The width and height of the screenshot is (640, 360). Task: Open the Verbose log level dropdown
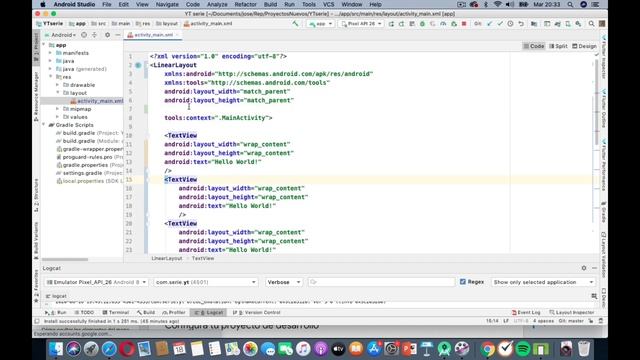(x=284, y=282)
